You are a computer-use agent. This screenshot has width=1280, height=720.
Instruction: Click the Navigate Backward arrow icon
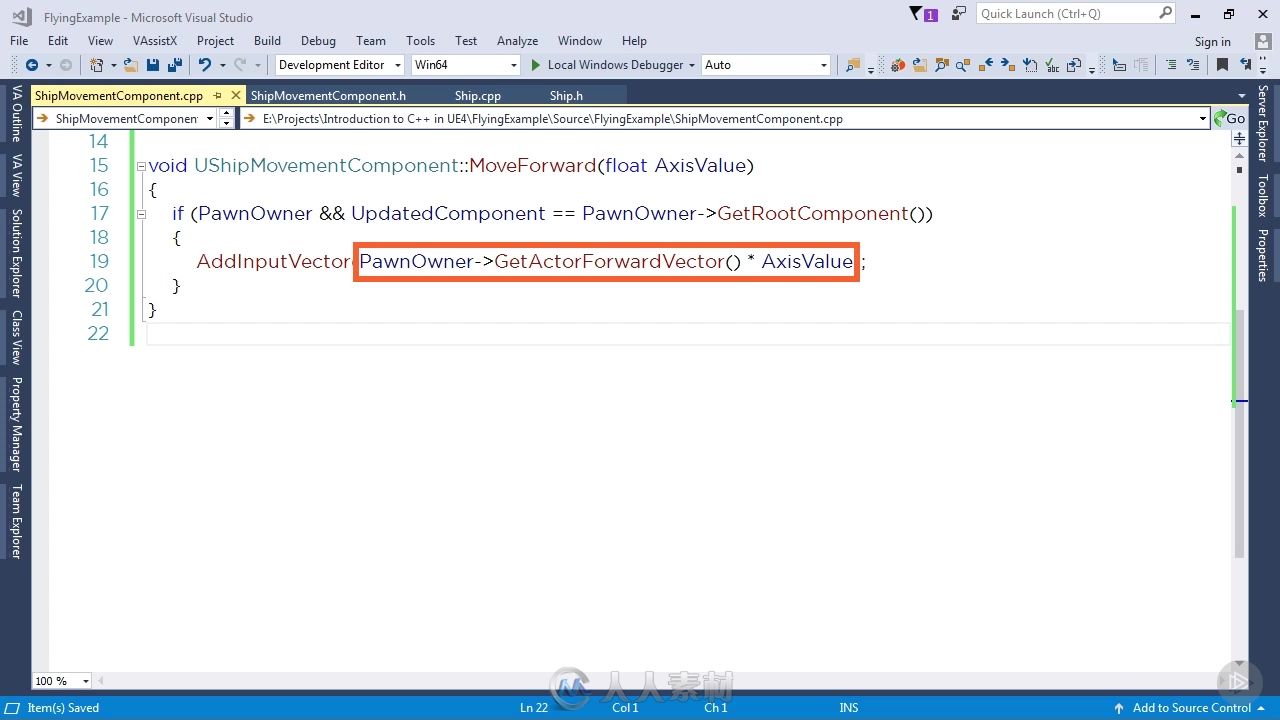tap(32, 65)
